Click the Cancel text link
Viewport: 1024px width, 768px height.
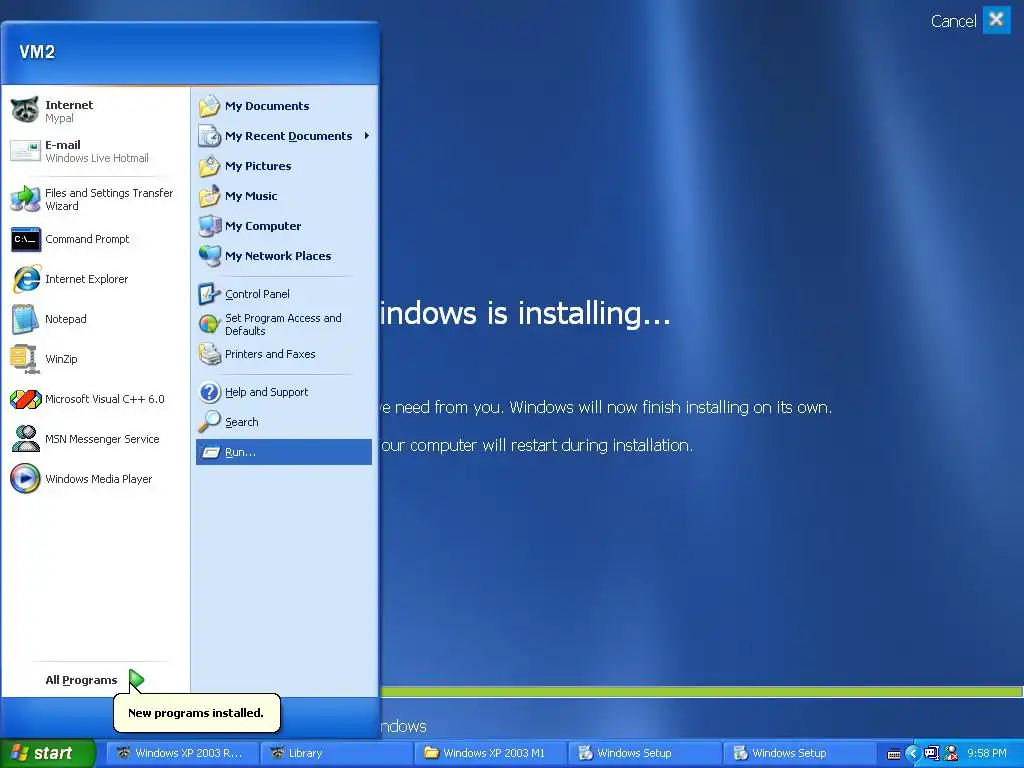pyautogui.click(x=953, y=21)
